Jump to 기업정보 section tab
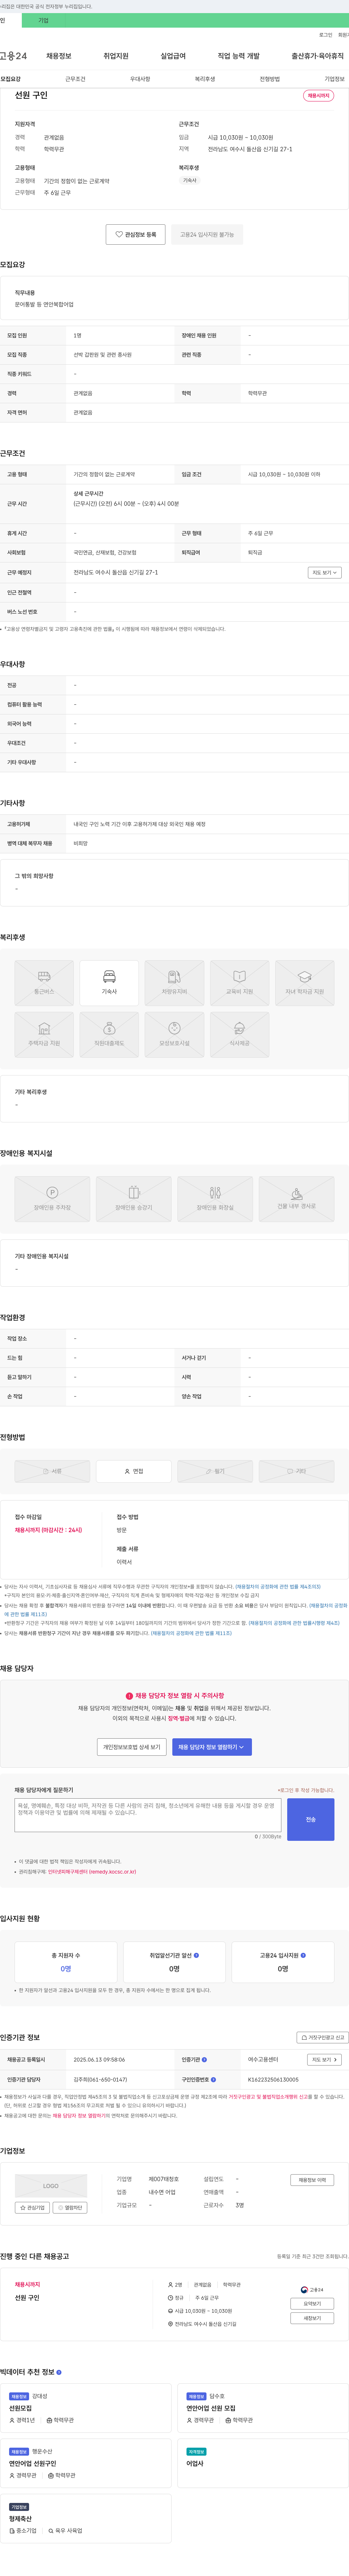The height and width of the screenshot is (2576, 349). pyautogui.click(x=334, y=79)
